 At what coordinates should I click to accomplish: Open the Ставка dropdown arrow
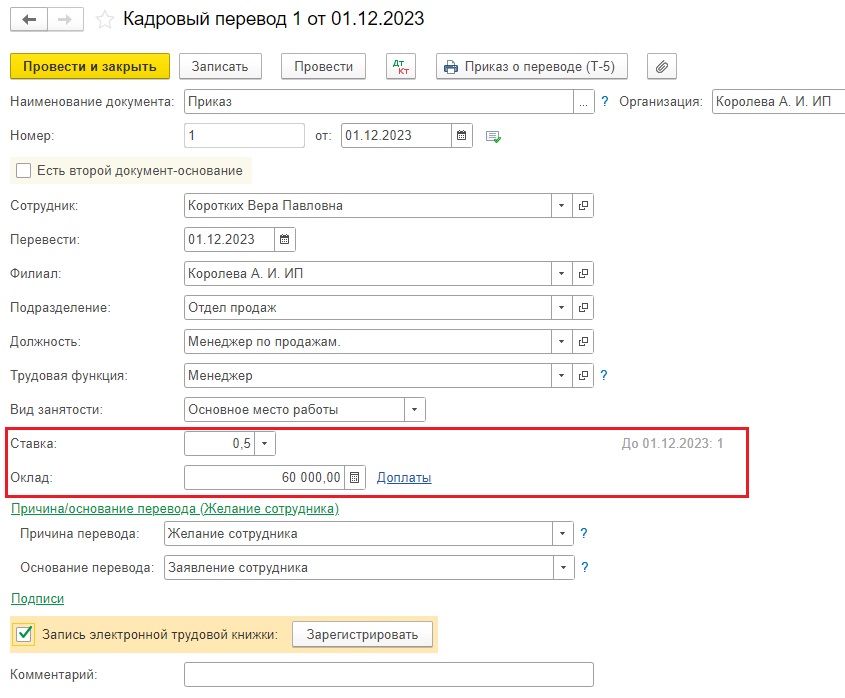265,444
